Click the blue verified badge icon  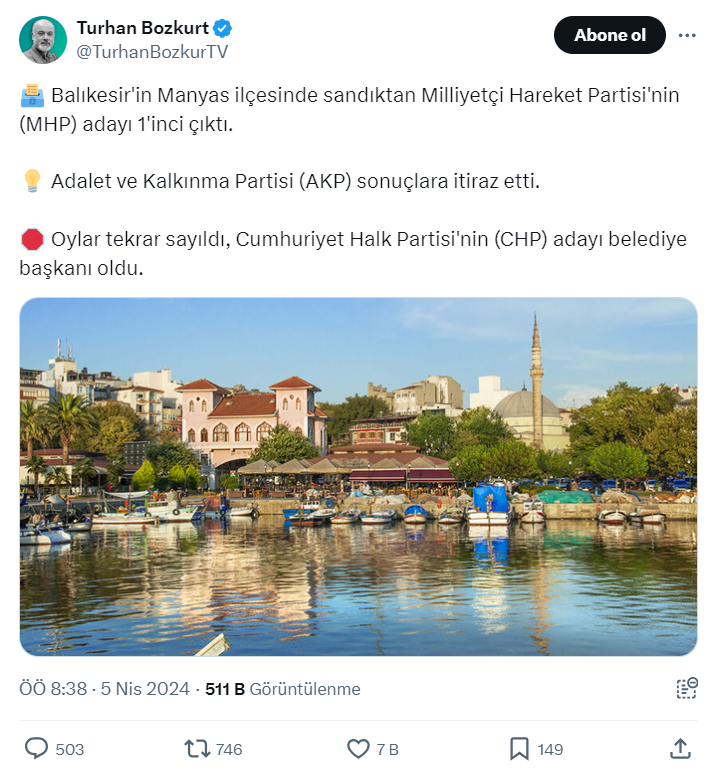point(218,28)
